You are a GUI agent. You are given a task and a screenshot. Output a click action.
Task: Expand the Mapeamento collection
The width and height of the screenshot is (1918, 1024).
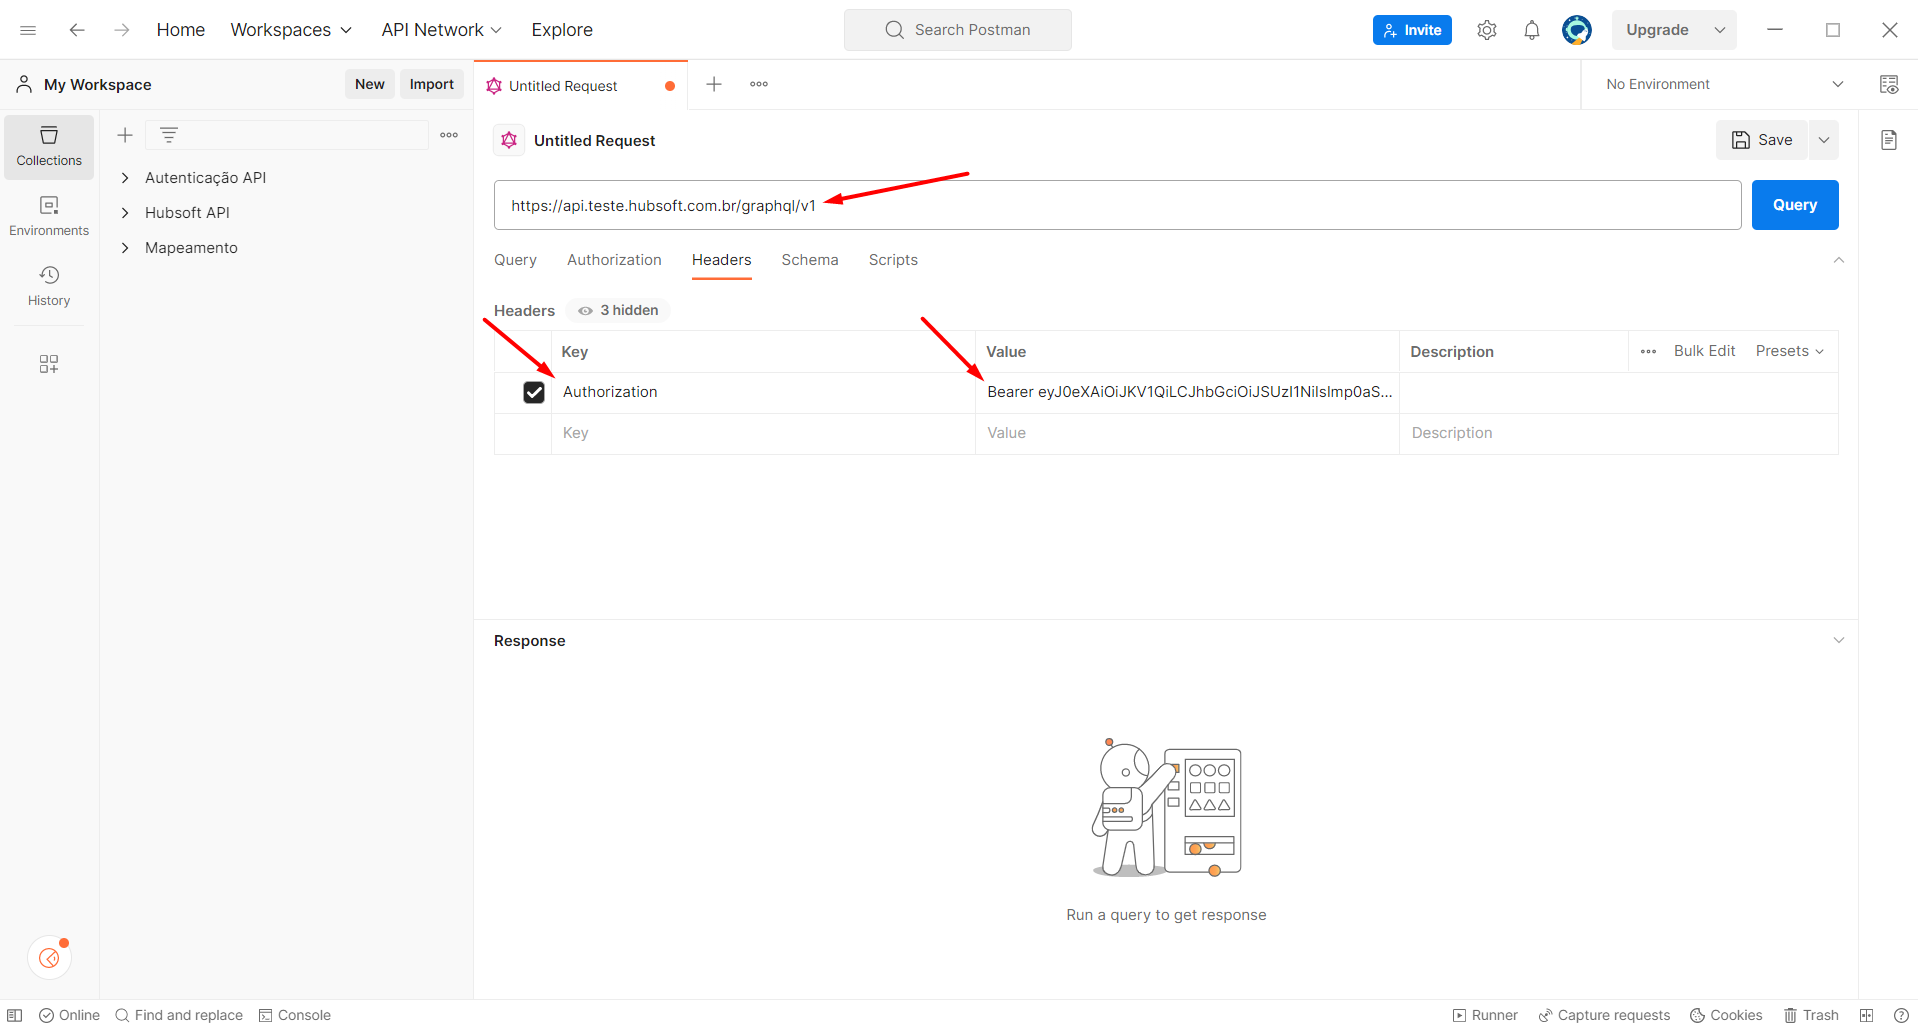(125, 248)
